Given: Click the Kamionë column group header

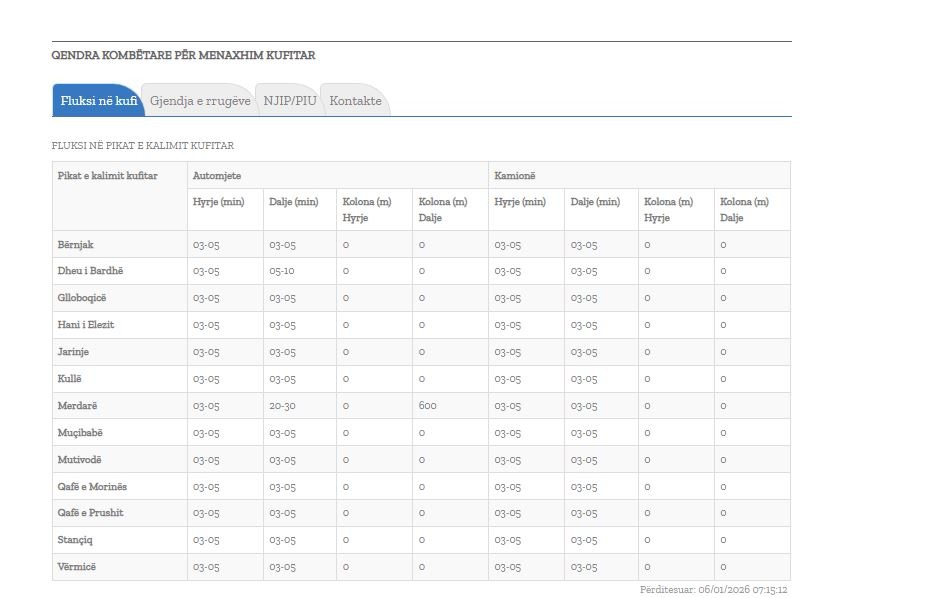Looking at the screenshot, I should click(515, 176).
